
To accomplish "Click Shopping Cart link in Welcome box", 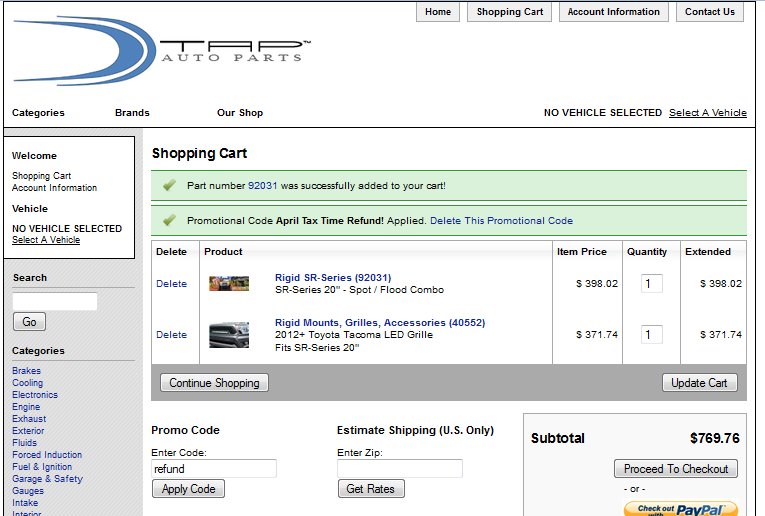I will [x=41, y=176].
